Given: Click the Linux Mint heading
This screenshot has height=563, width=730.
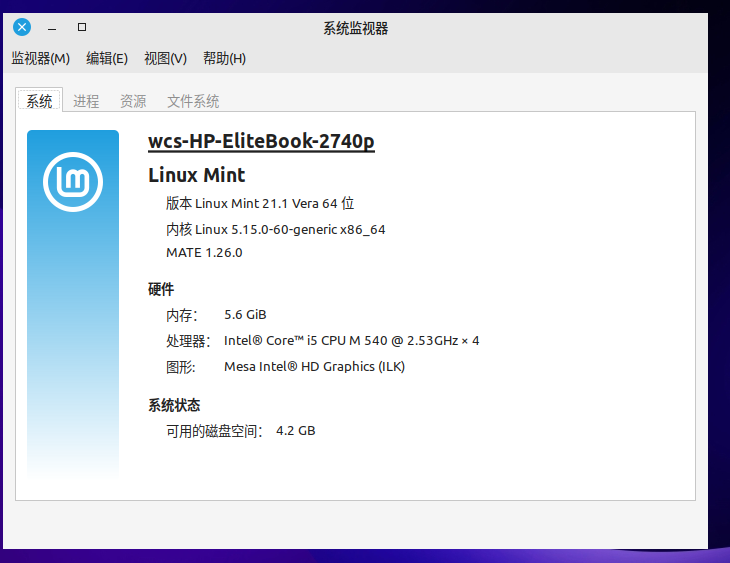Looking at the screenshot, I should click(196, 175).
